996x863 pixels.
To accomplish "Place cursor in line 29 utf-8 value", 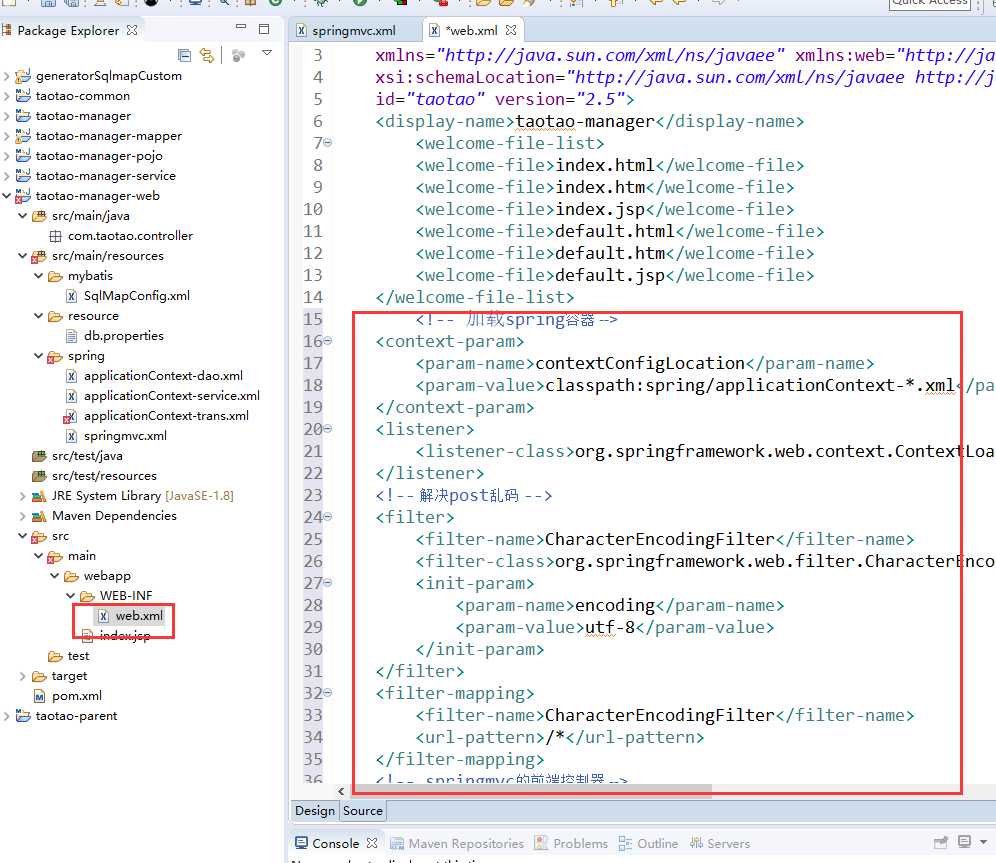I will point(609,627).
